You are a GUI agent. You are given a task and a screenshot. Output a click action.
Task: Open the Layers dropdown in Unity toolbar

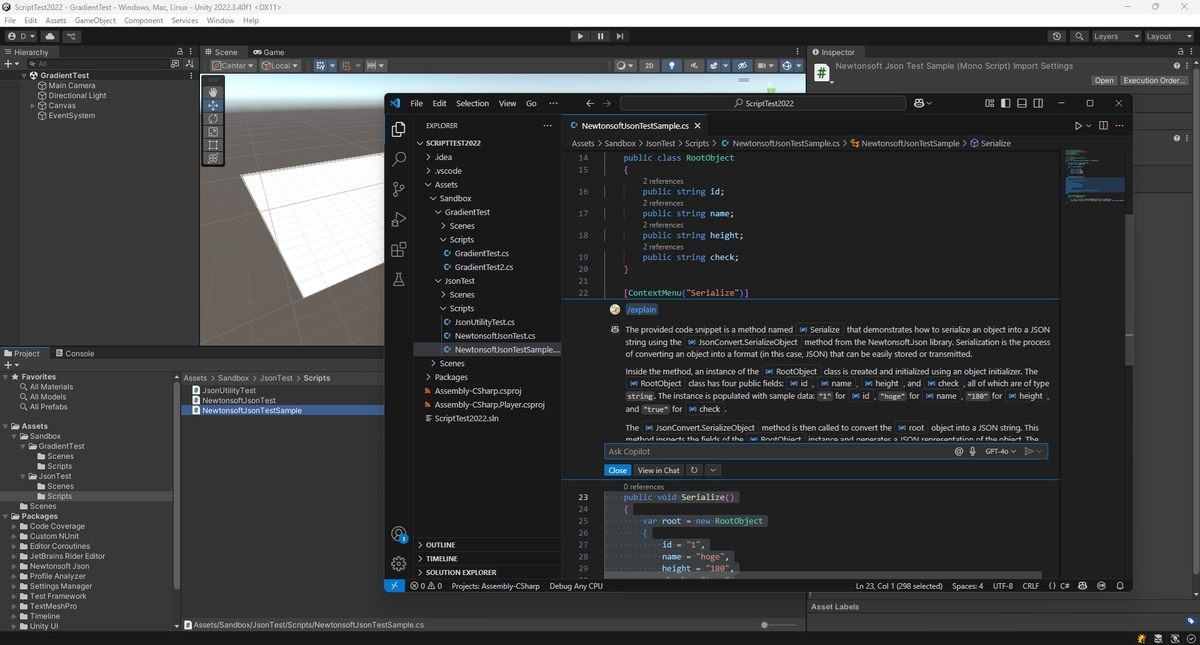pyautogui.click(x=1116, y=36)
